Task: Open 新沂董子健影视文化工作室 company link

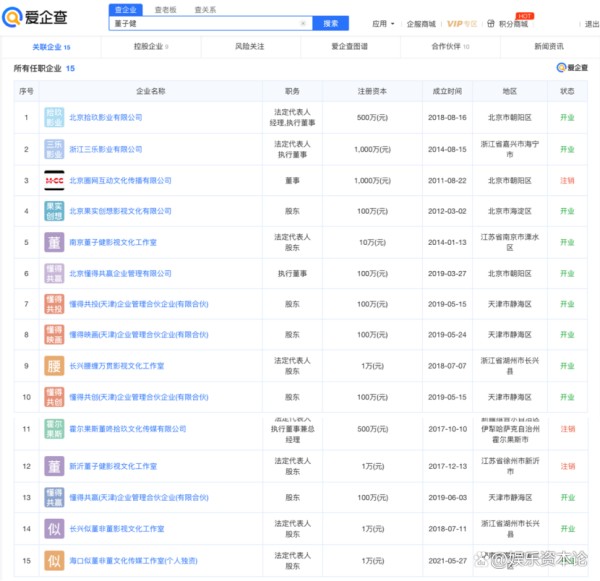Action: [113, 466]
